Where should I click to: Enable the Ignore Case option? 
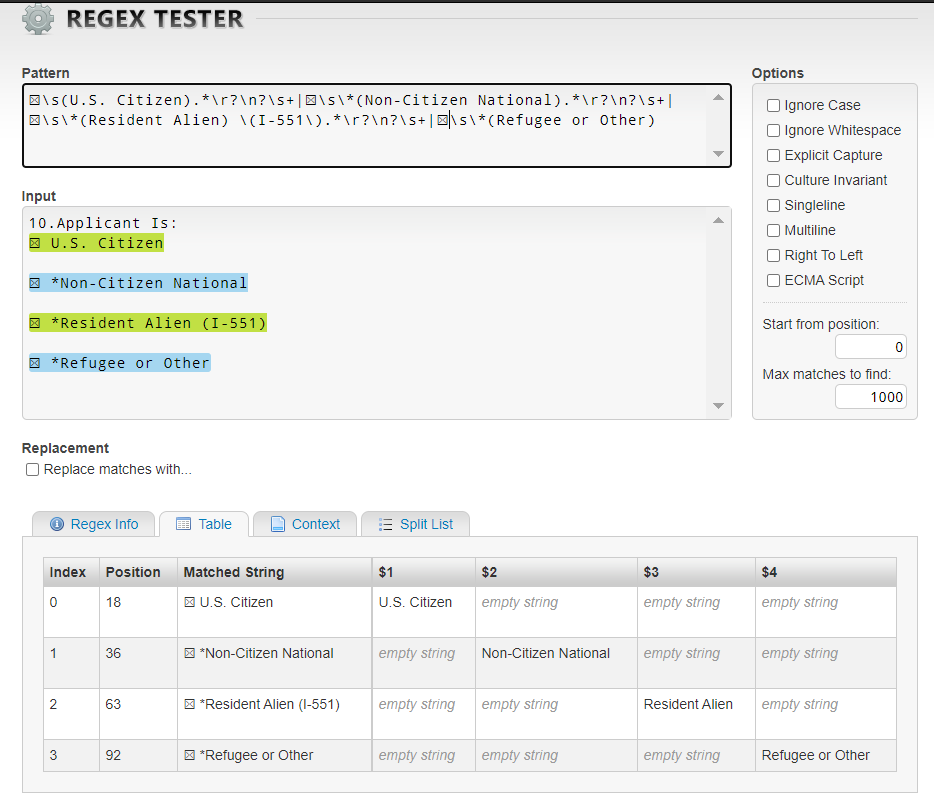[773, 105]
